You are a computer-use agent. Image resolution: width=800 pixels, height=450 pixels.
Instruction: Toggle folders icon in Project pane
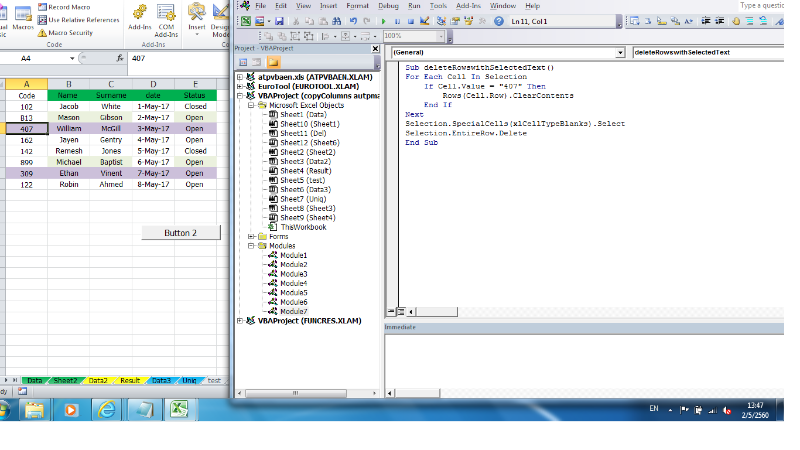[273, 63]
